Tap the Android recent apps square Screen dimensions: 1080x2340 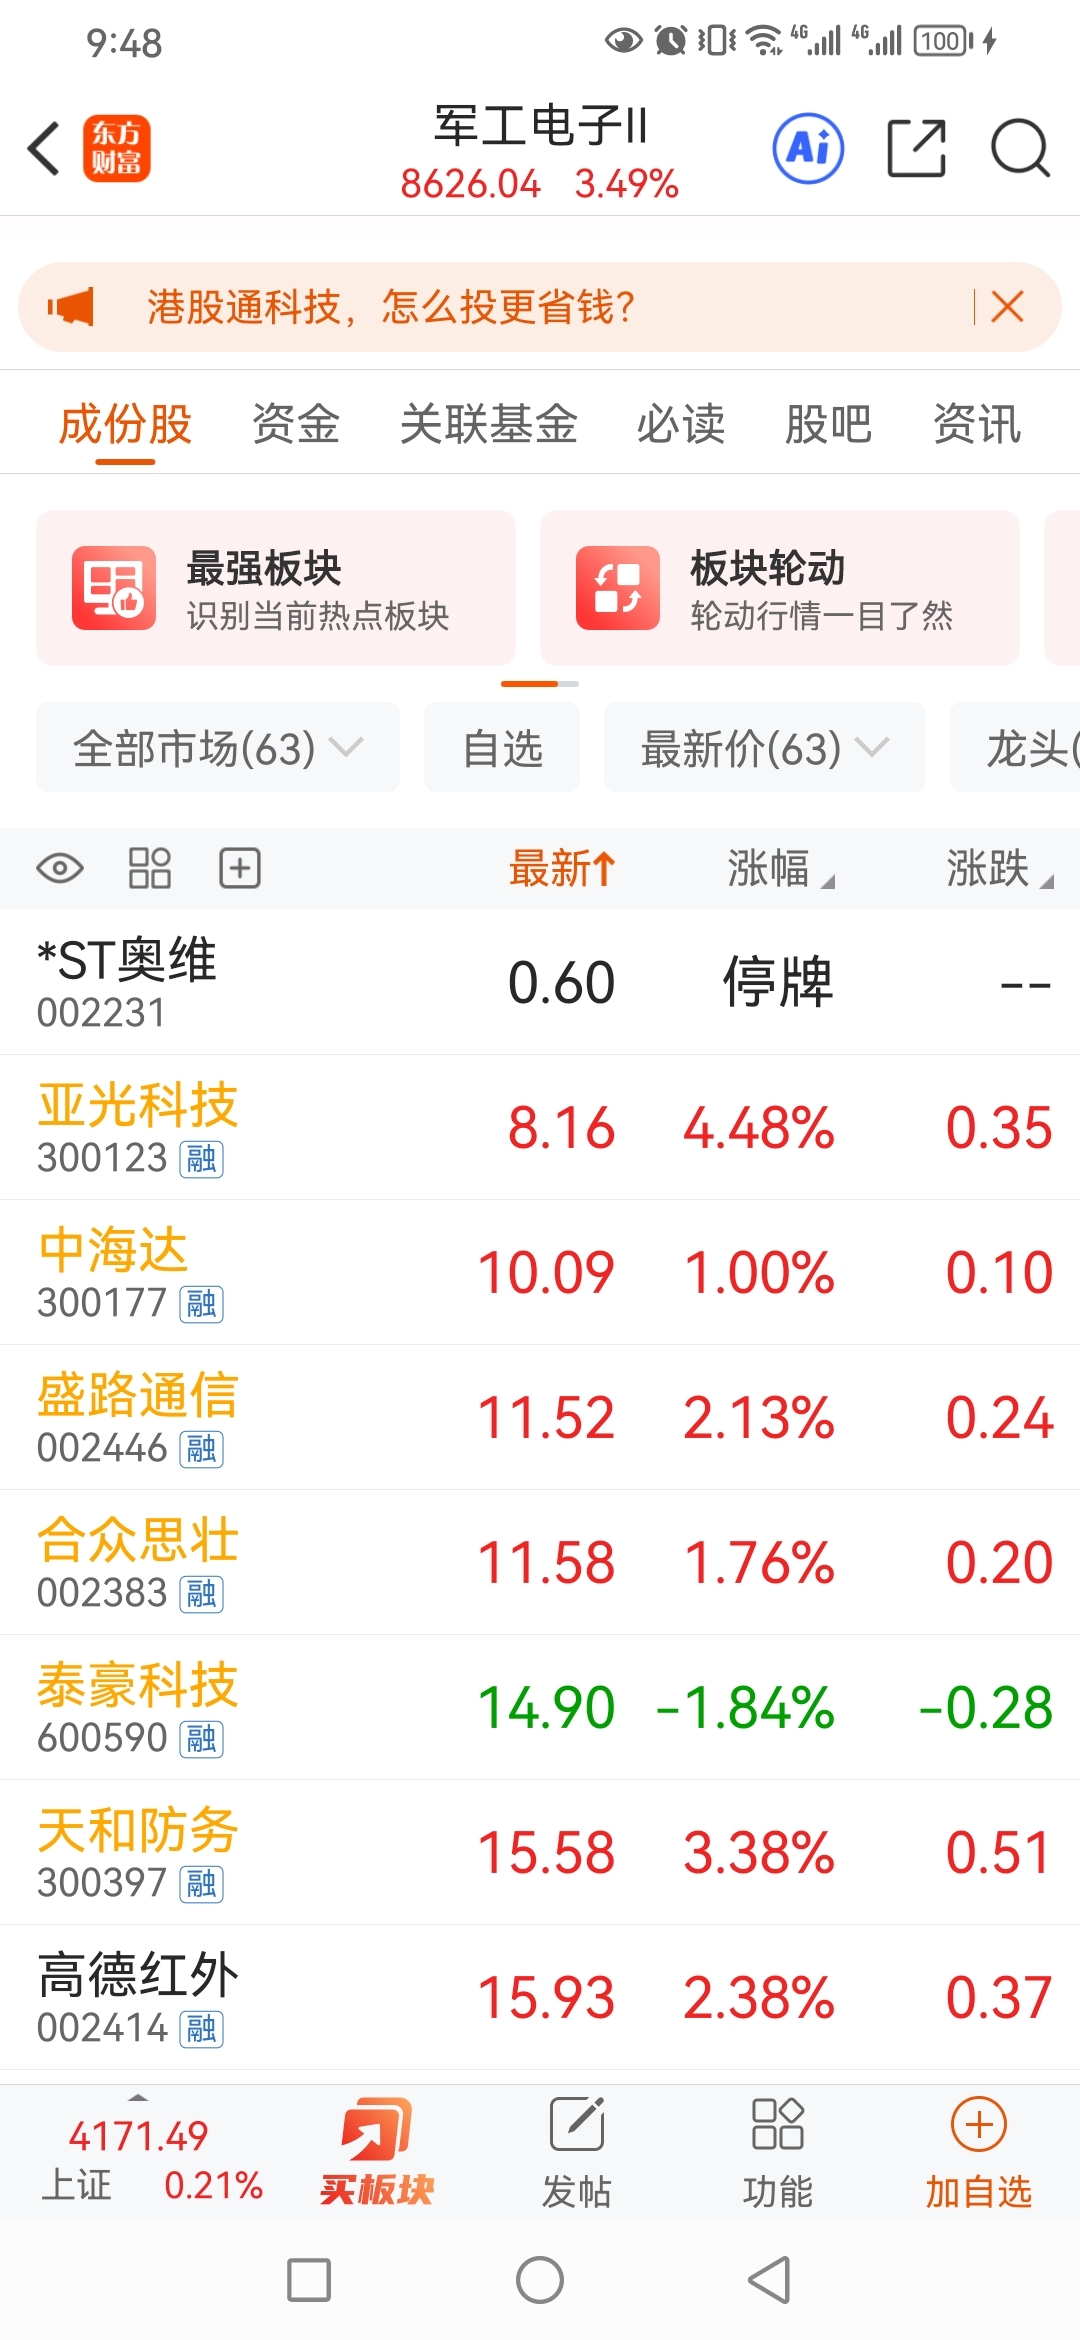[309, 2280]
